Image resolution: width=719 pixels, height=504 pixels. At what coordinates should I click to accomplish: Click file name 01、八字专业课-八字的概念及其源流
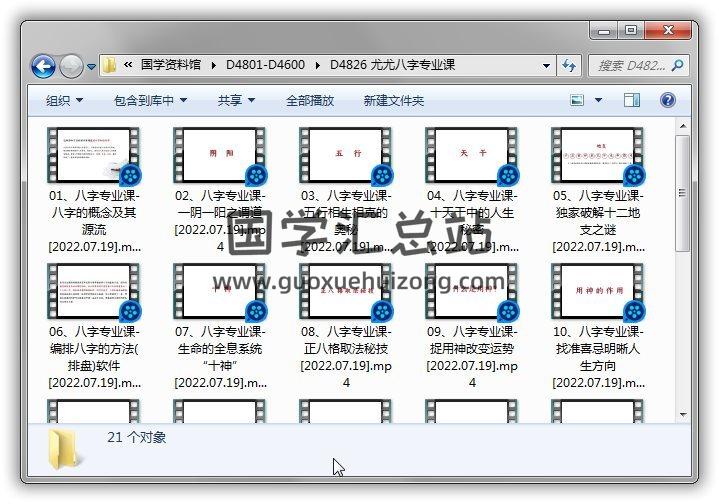tap(94, 221)
